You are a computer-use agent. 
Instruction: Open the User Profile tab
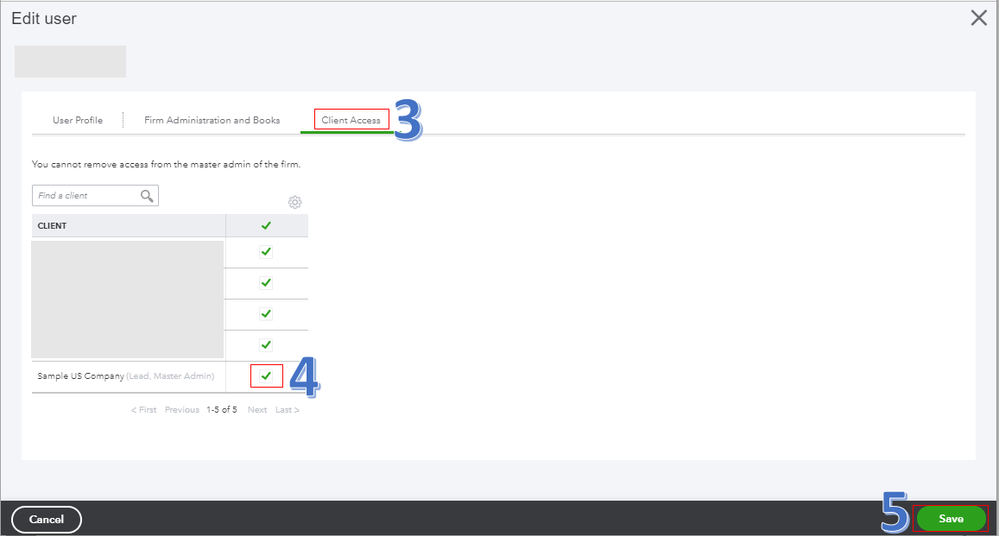[x=77, y=120]
